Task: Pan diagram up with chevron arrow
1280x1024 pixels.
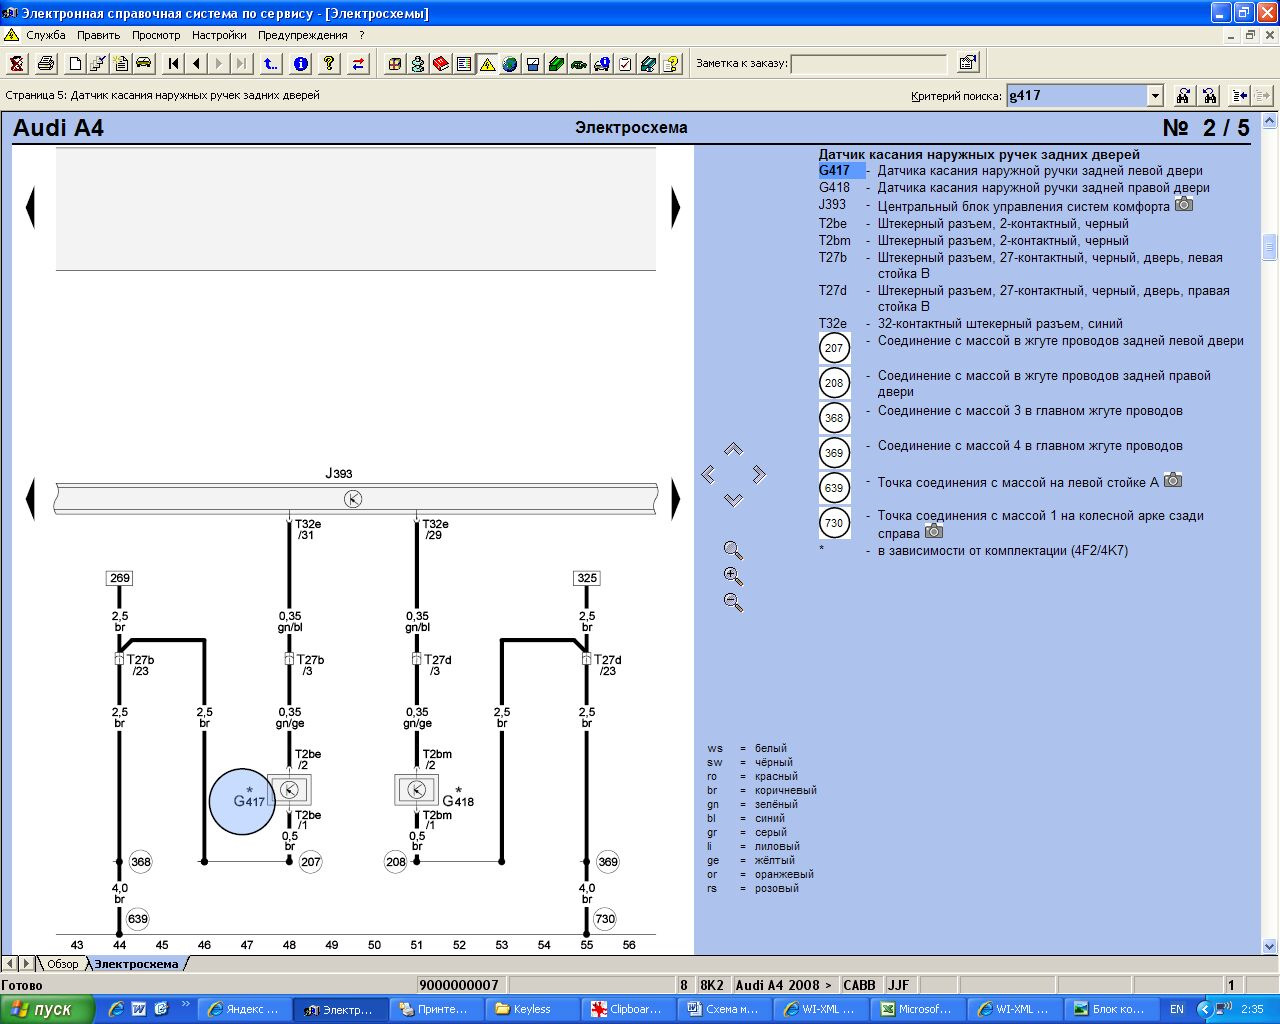Action: click(733, 450)
